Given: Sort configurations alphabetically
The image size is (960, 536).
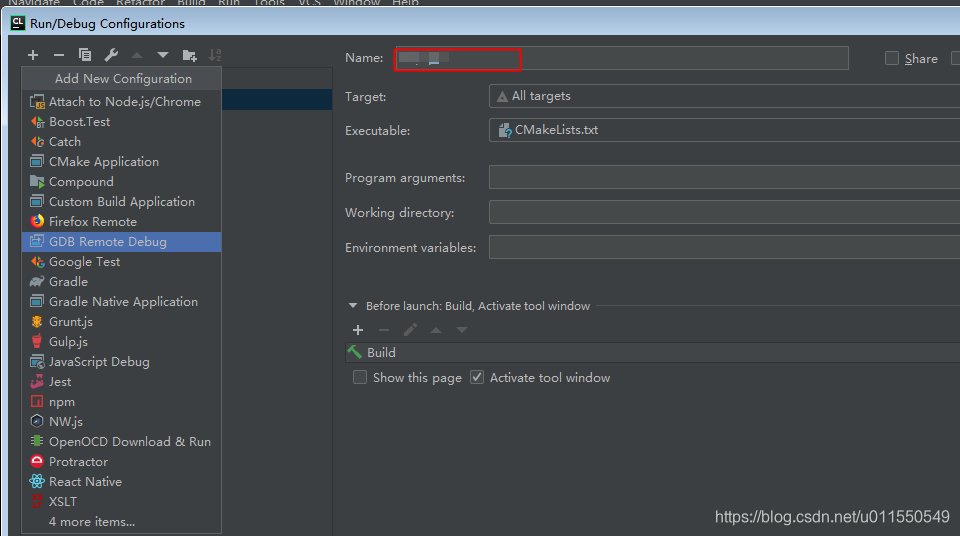Looking at the screenshot, I should [215, 55].
